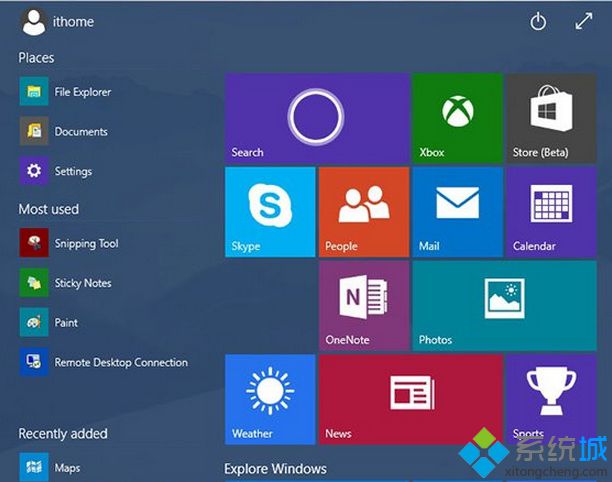This screenshot has height=482, width=612.
Task: Open the Search Cortana tile
Action: 317,118
